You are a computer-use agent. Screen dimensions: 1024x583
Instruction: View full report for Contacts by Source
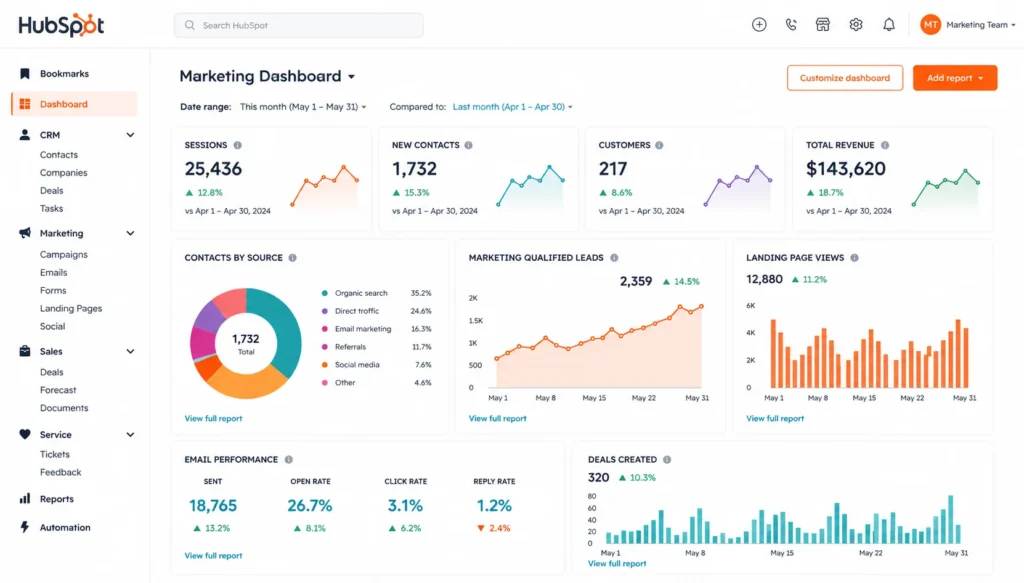[x=213, y=418]
